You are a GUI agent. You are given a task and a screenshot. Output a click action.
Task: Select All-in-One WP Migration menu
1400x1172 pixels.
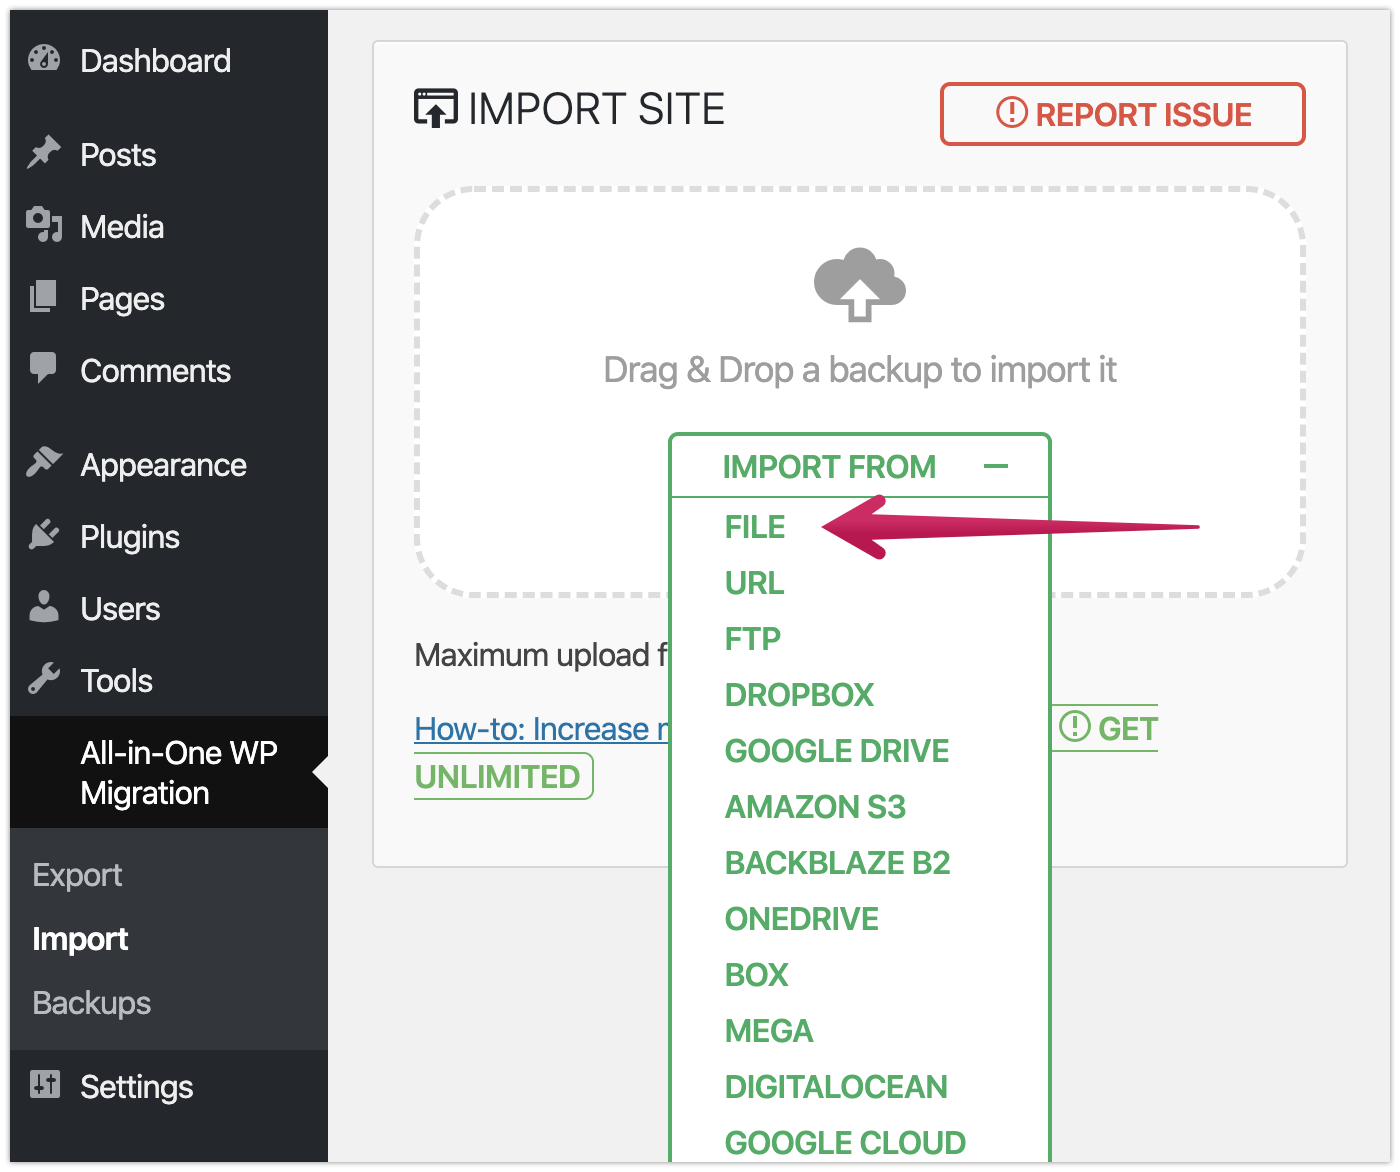pos(169,772)
